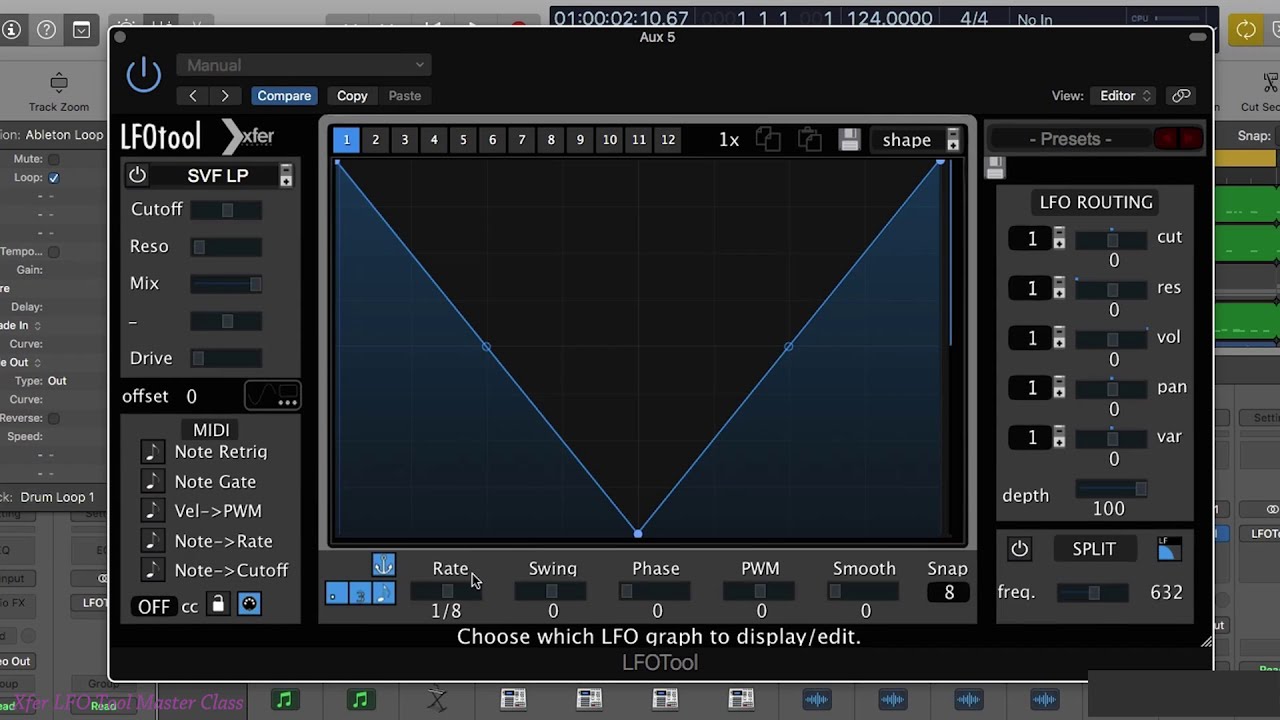Toggle the Note->Rate MIDI option

[x=152, y=541]
